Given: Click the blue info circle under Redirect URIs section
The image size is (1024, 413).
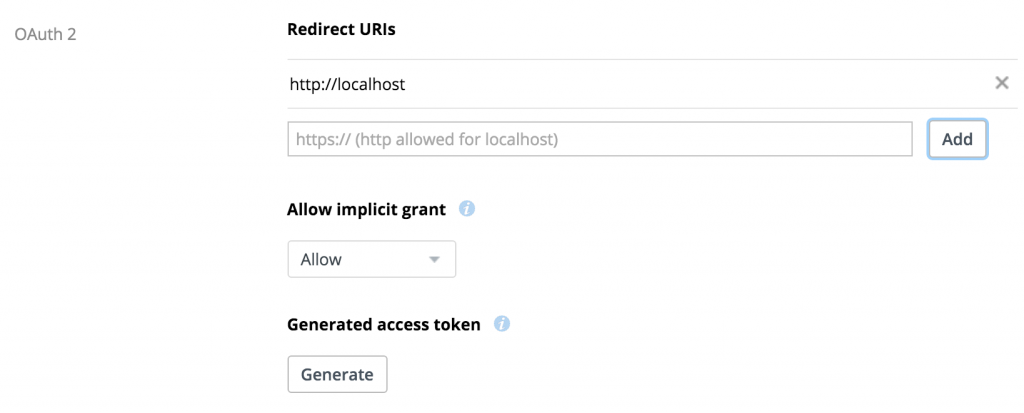Looking at the screenshot, I should [466, 209].
